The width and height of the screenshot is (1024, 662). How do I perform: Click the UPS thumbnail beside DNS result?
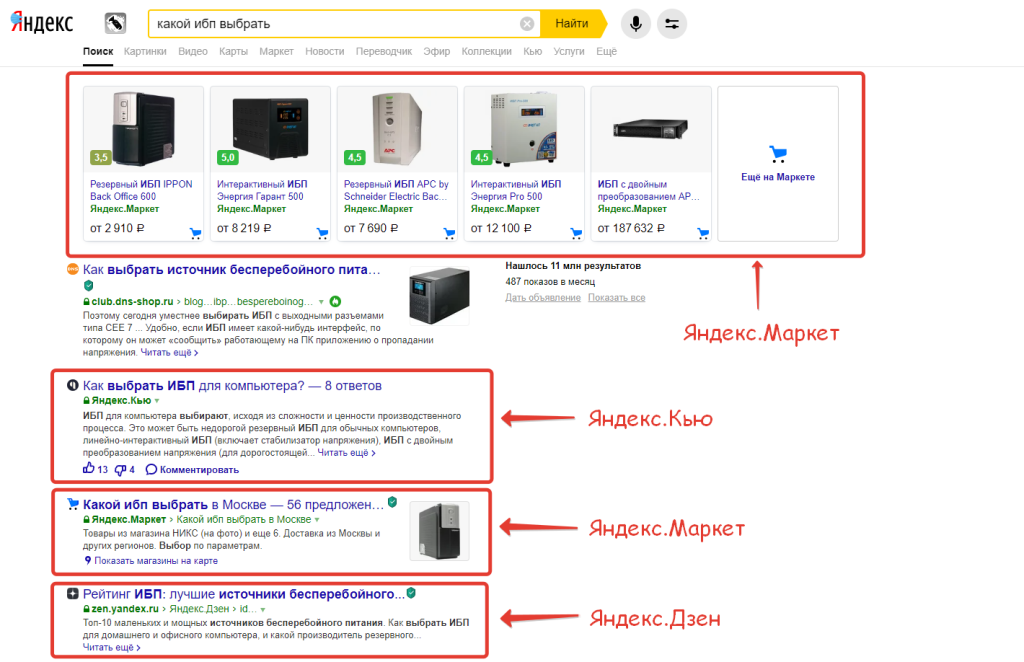pos(439,295)
